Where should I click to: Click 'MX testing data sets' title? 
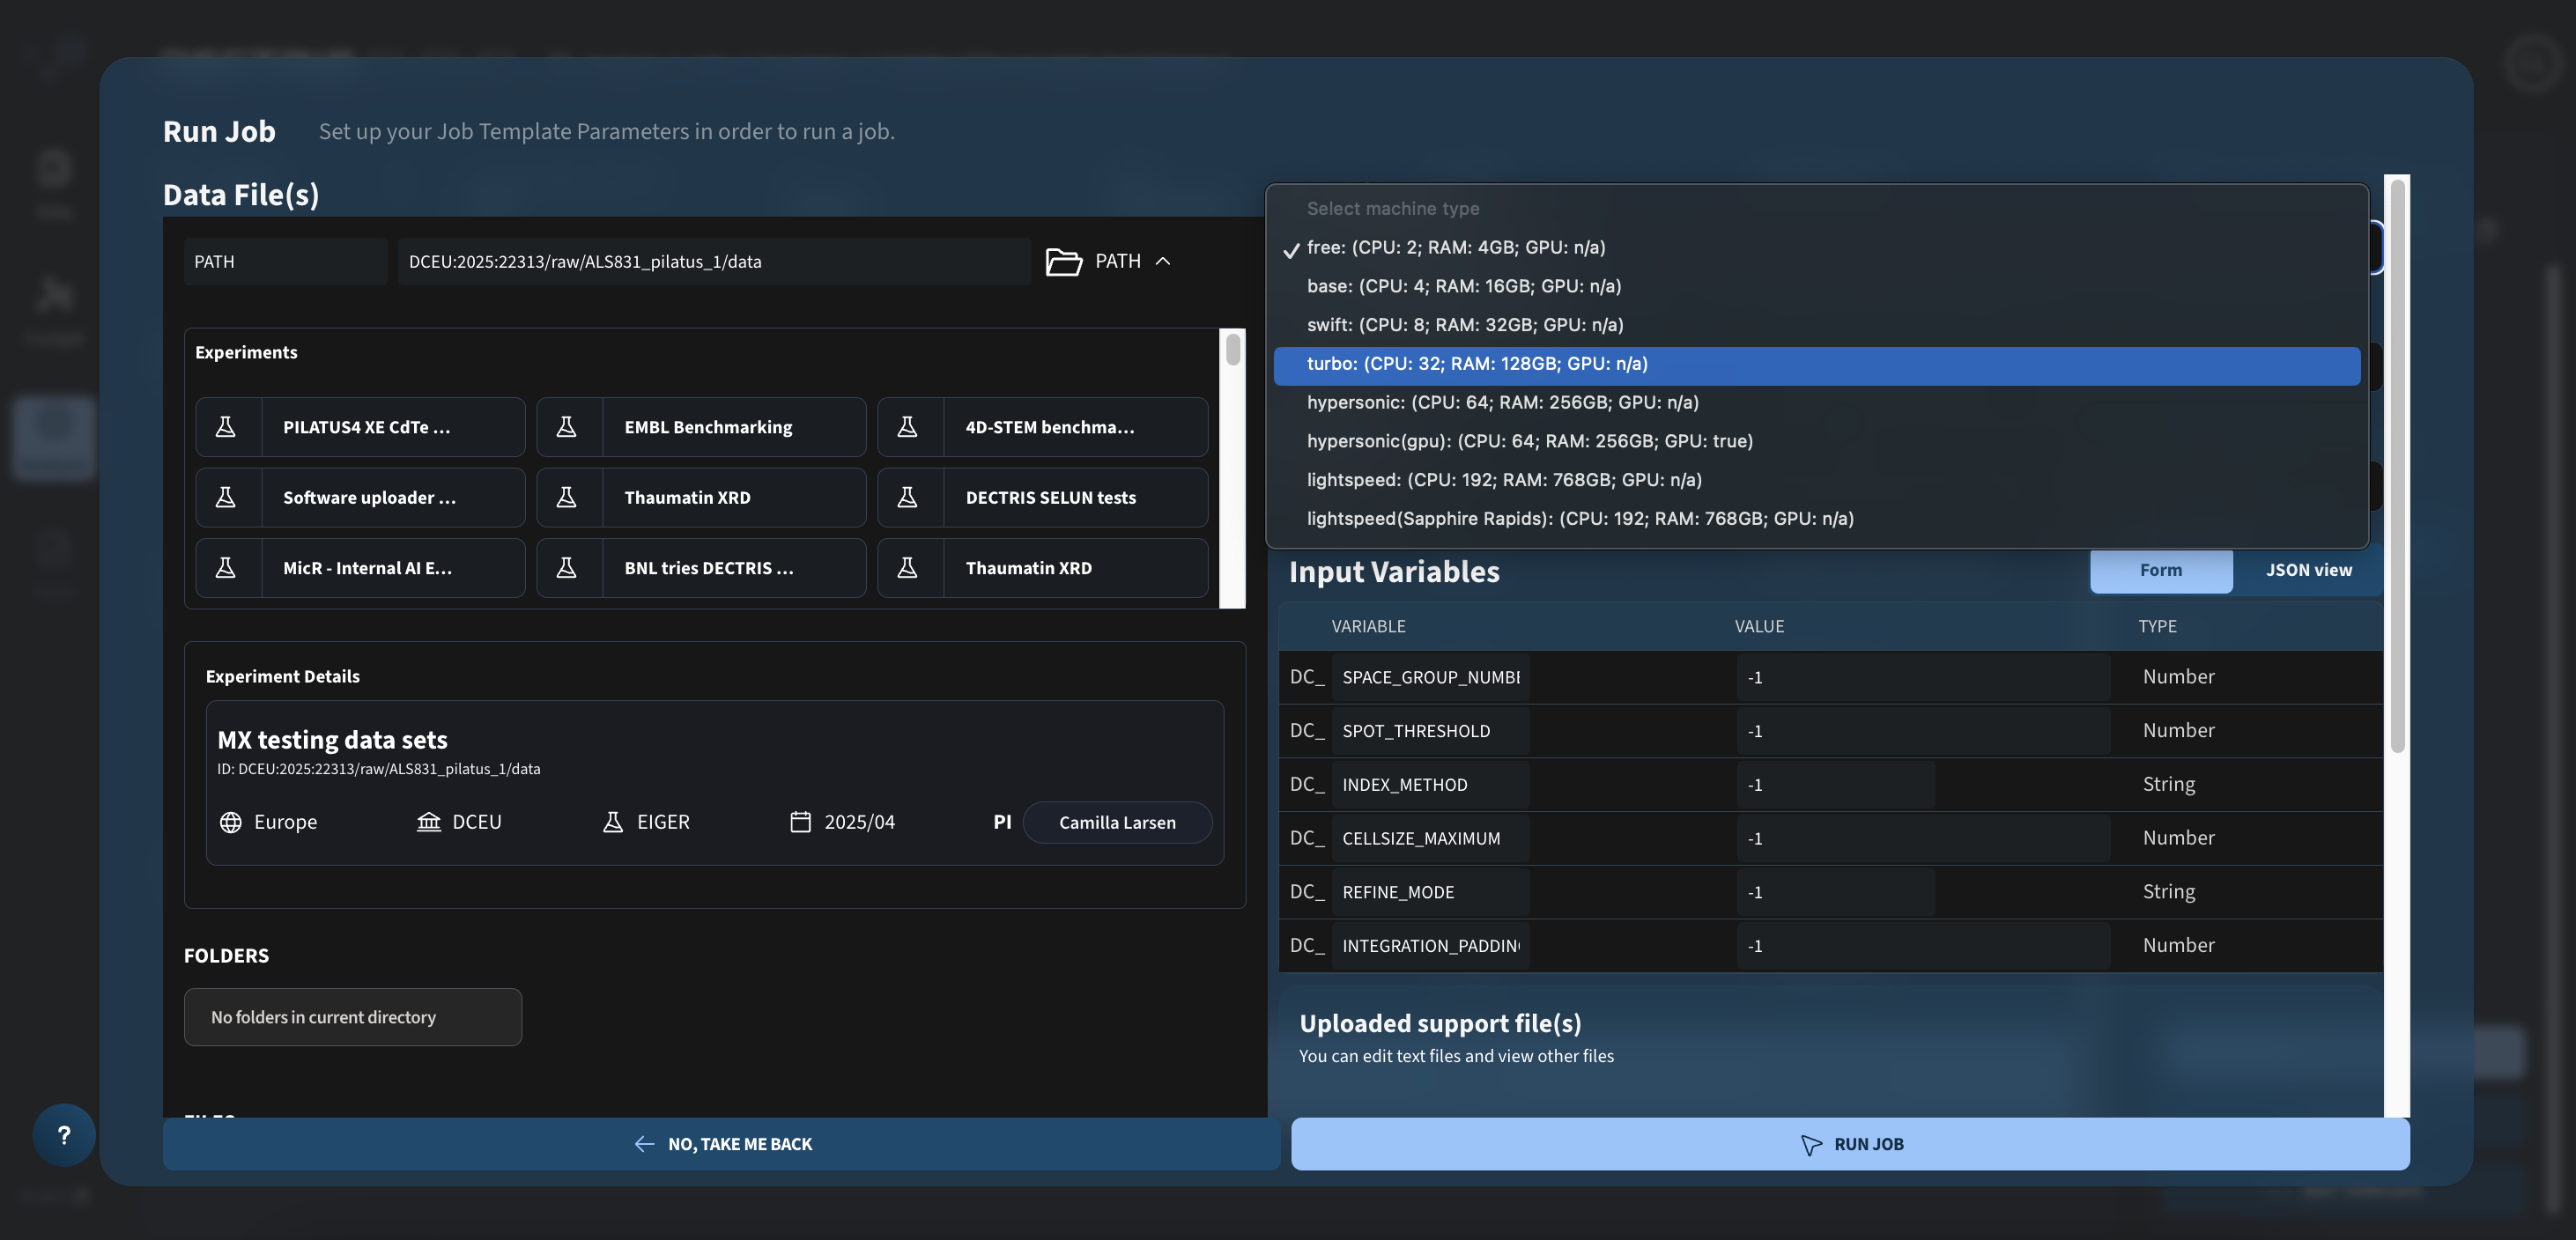click(x=332, y=740)
